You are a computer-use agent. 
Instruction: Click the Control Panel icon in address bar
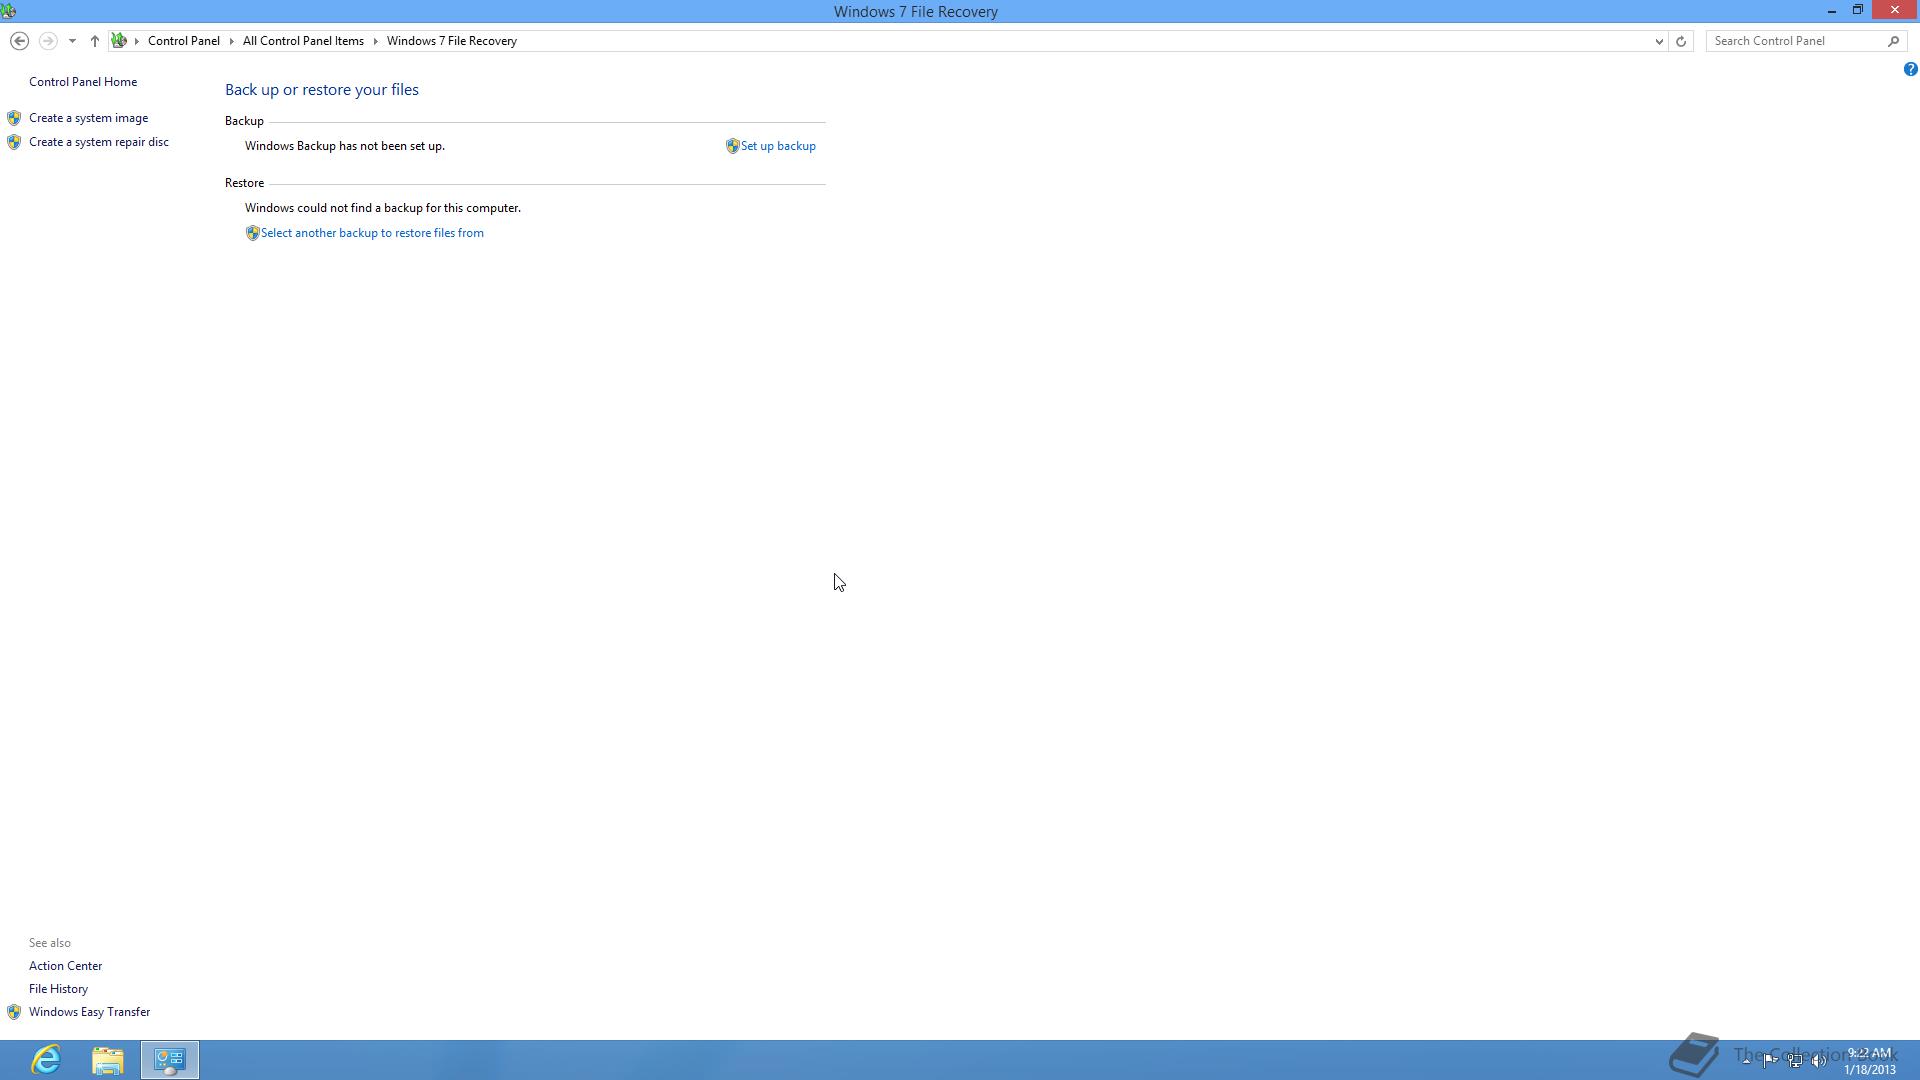[x=119, y=41]
